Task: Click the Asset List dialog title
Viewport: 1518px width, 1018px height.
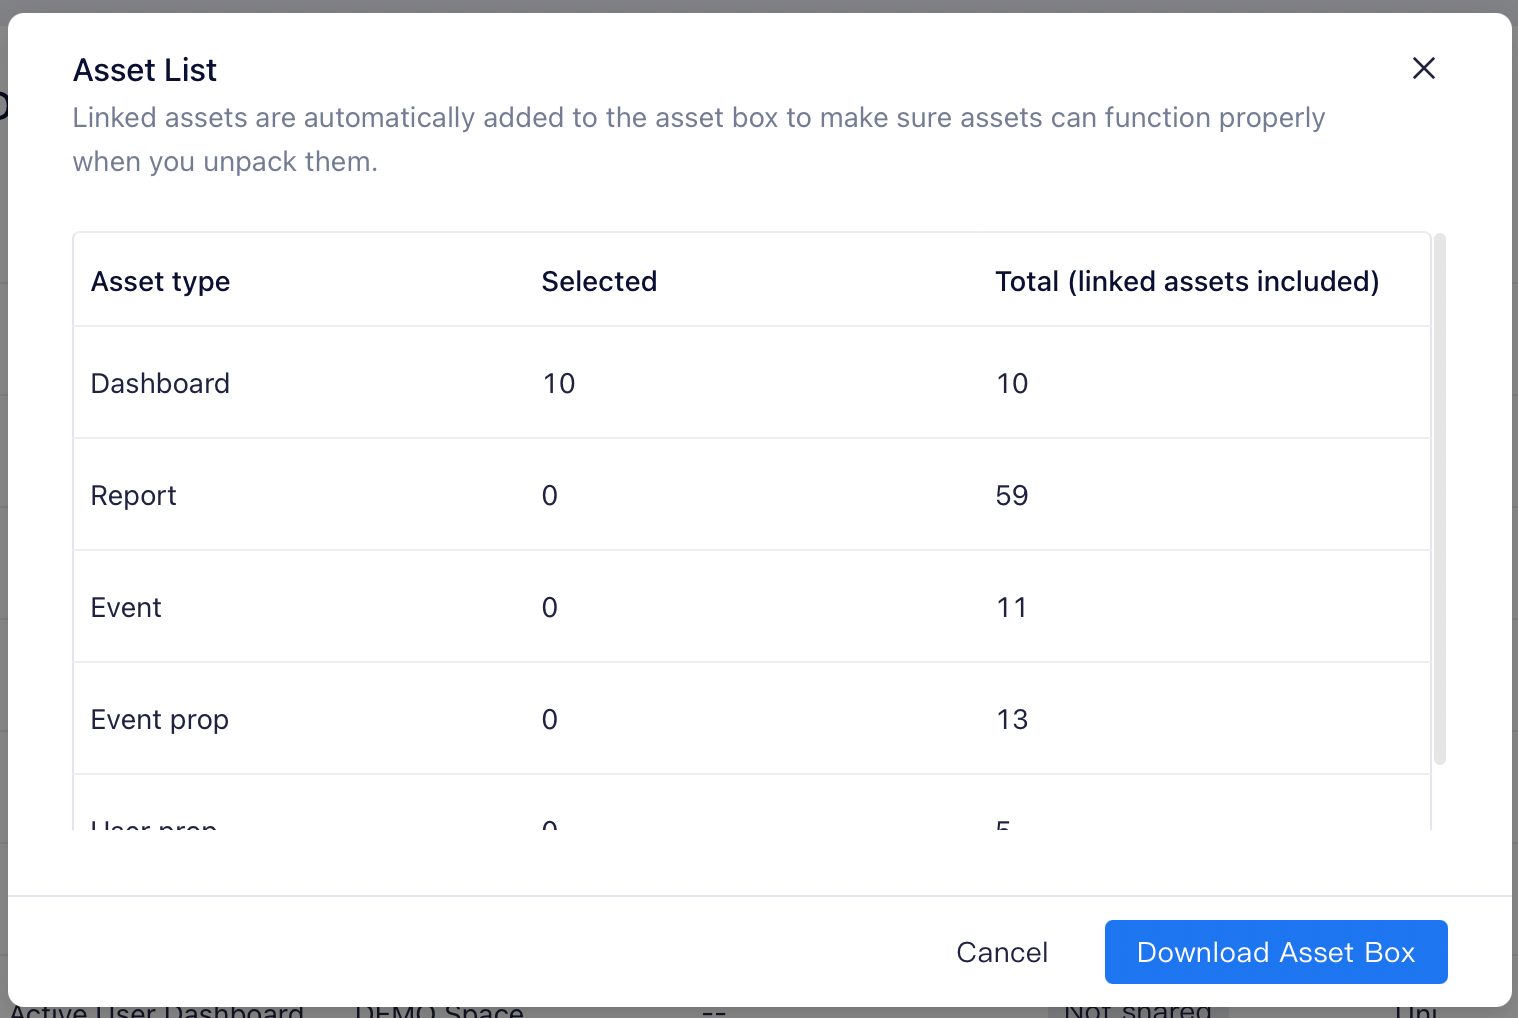Action: (x=145, y=70)
